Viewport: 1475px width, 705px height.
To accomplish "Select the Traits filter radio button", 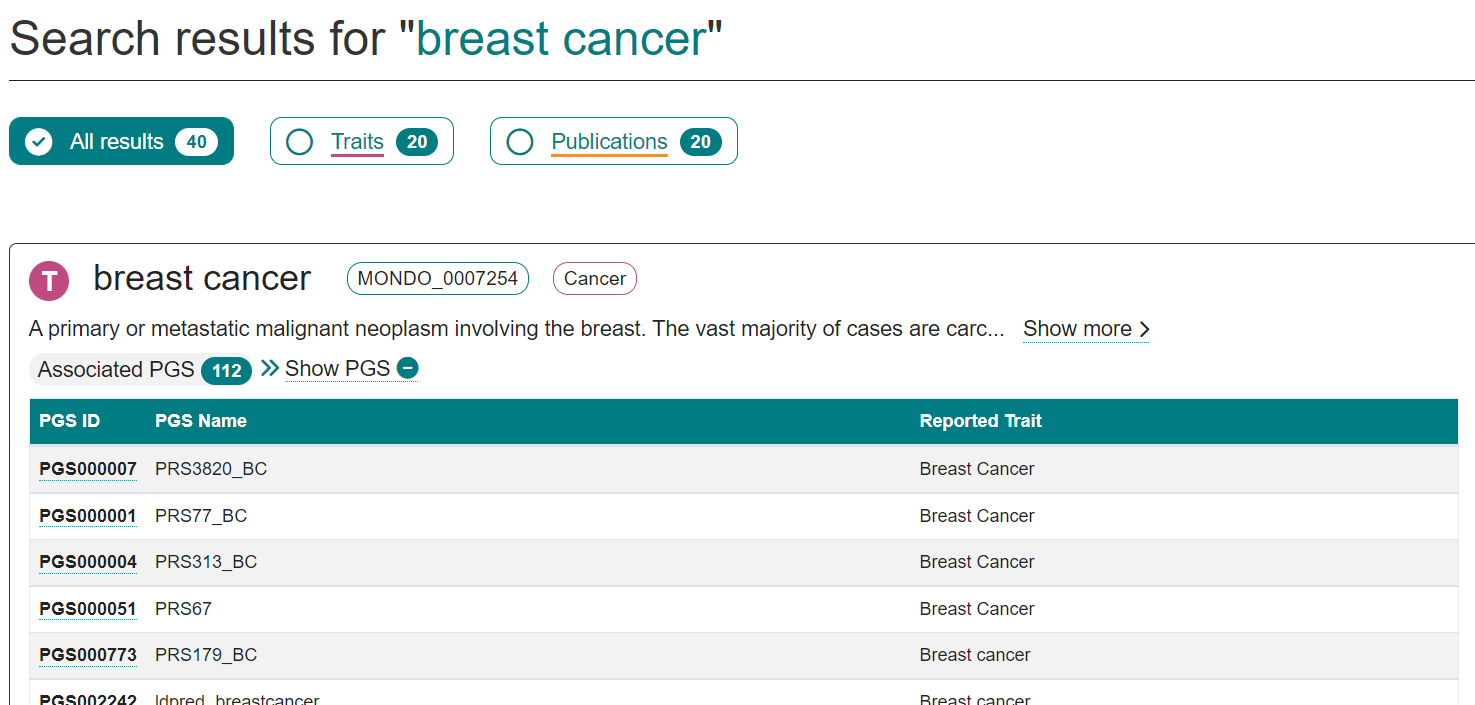I will (300, 141).
